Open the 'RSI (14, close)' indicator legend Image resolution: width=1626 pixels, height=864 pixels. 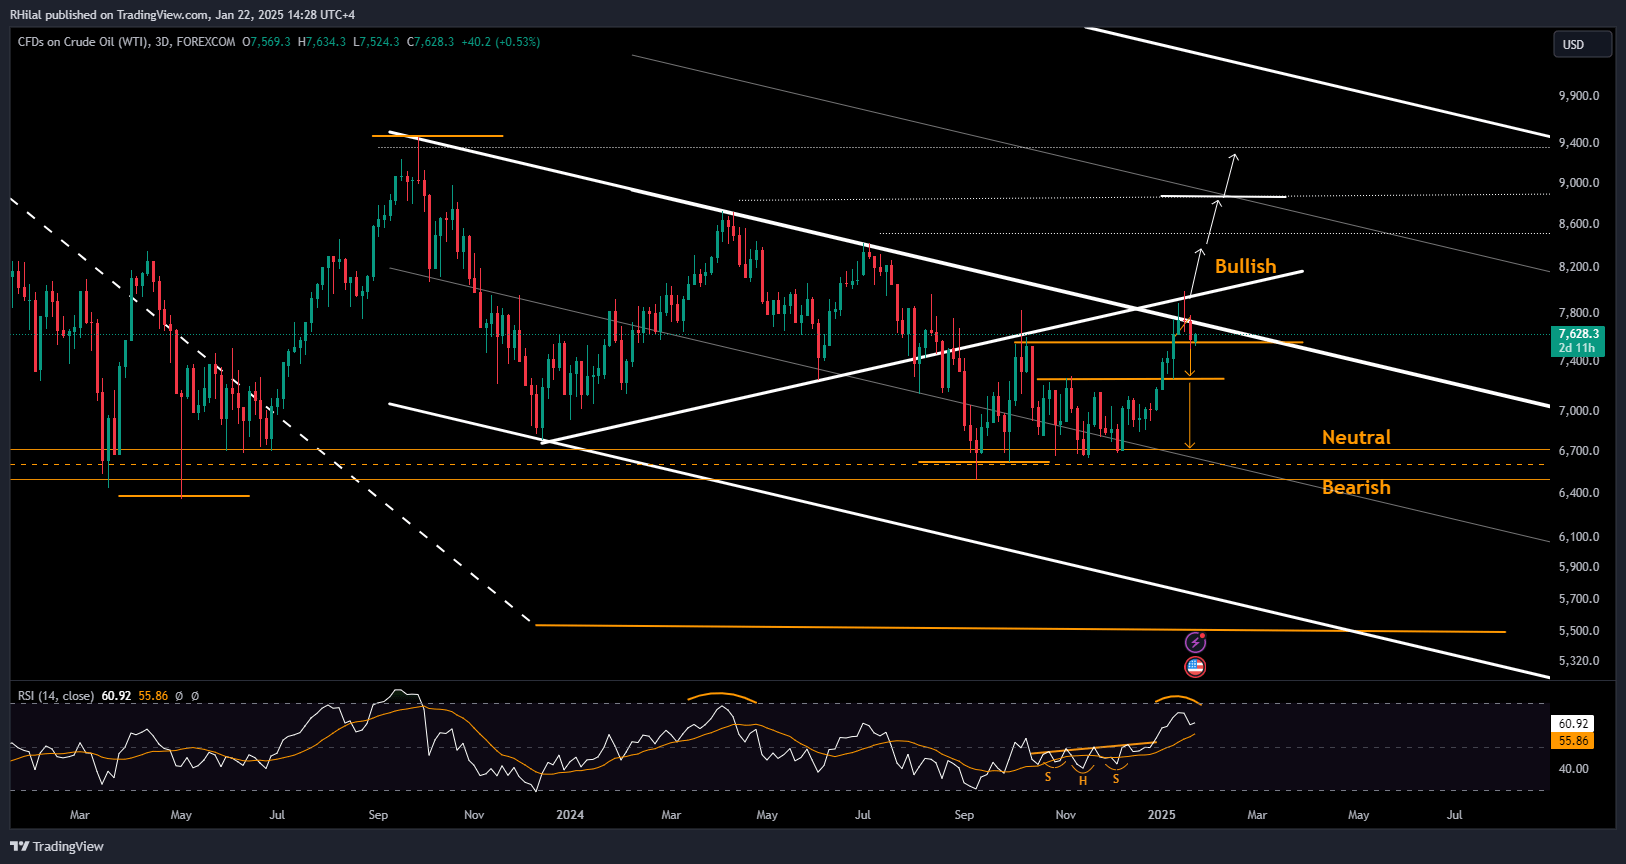point(56,696)
